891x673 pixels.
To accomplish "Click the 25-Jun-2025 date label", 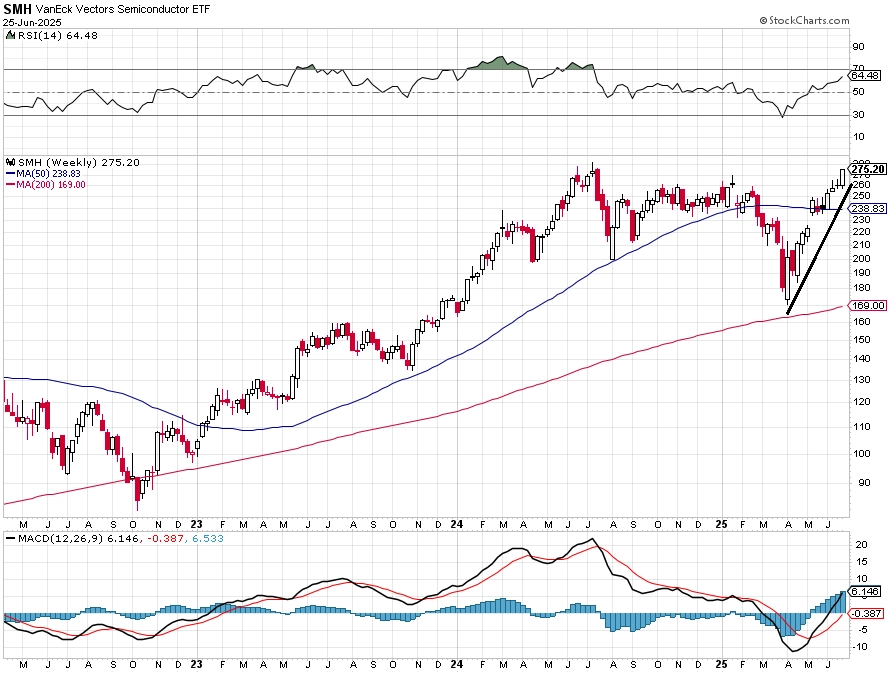I will point(32,23).
